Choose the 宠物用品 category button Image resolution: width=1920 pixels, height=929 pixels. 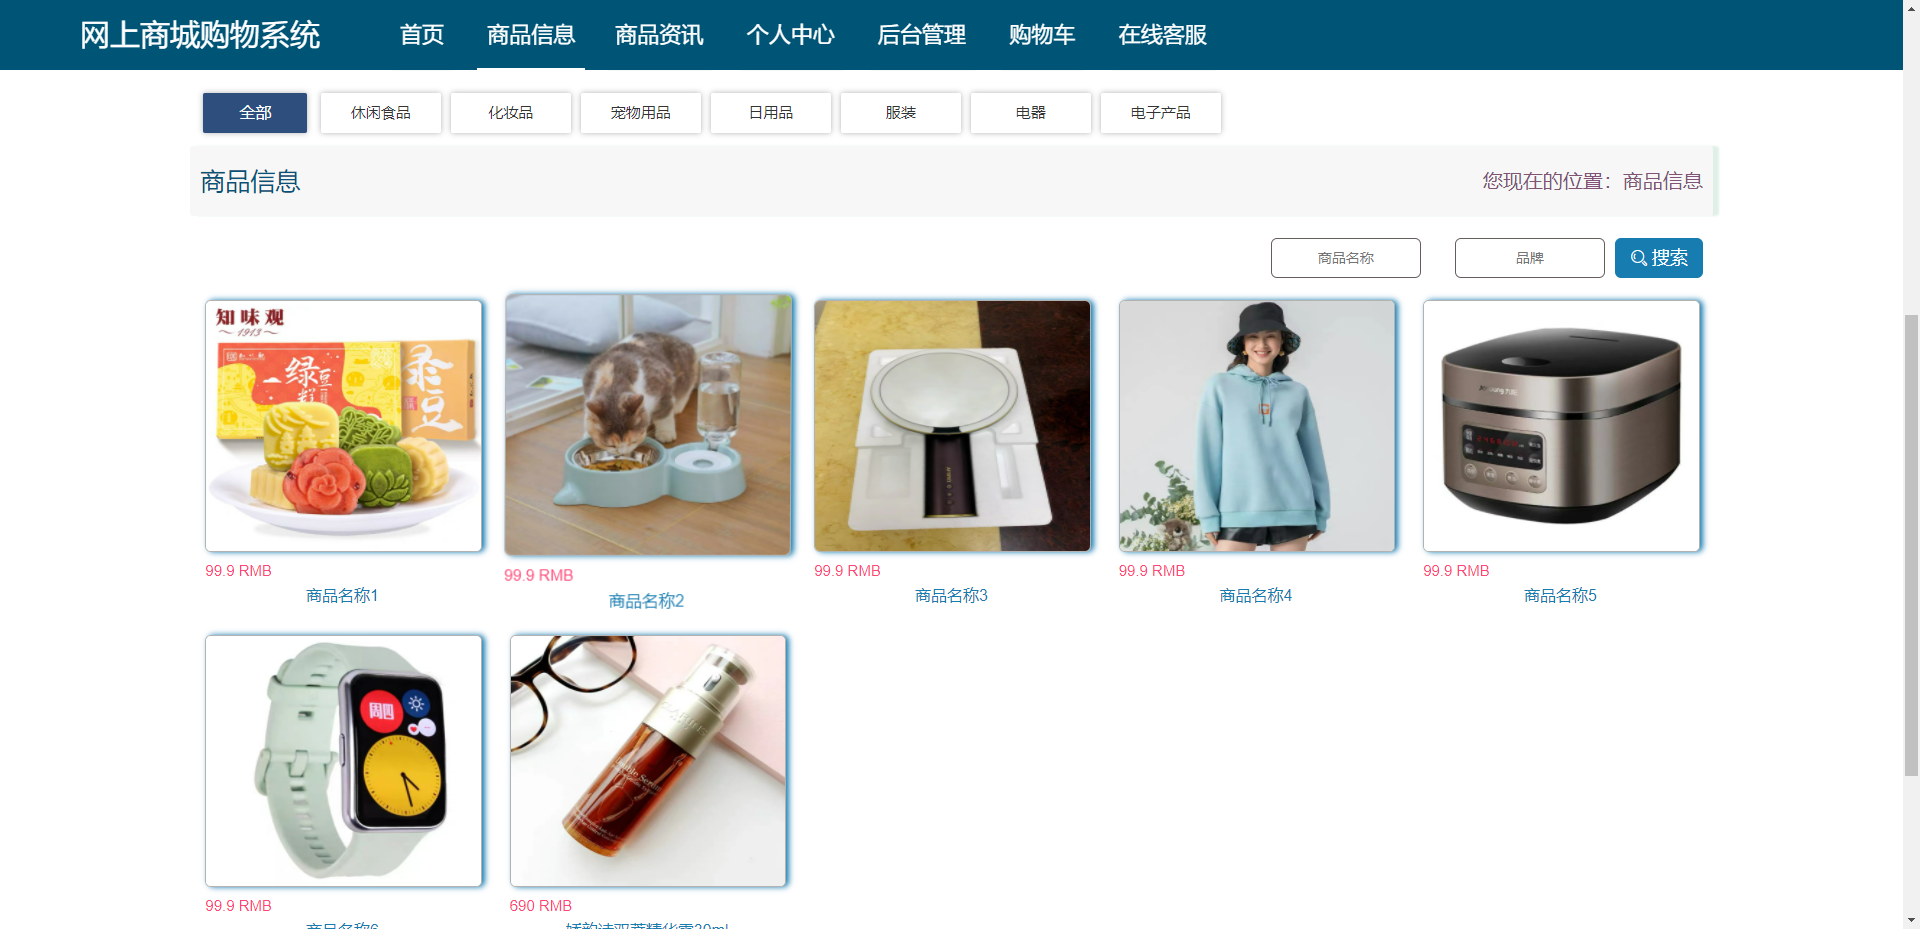click(x=641, y=113)
